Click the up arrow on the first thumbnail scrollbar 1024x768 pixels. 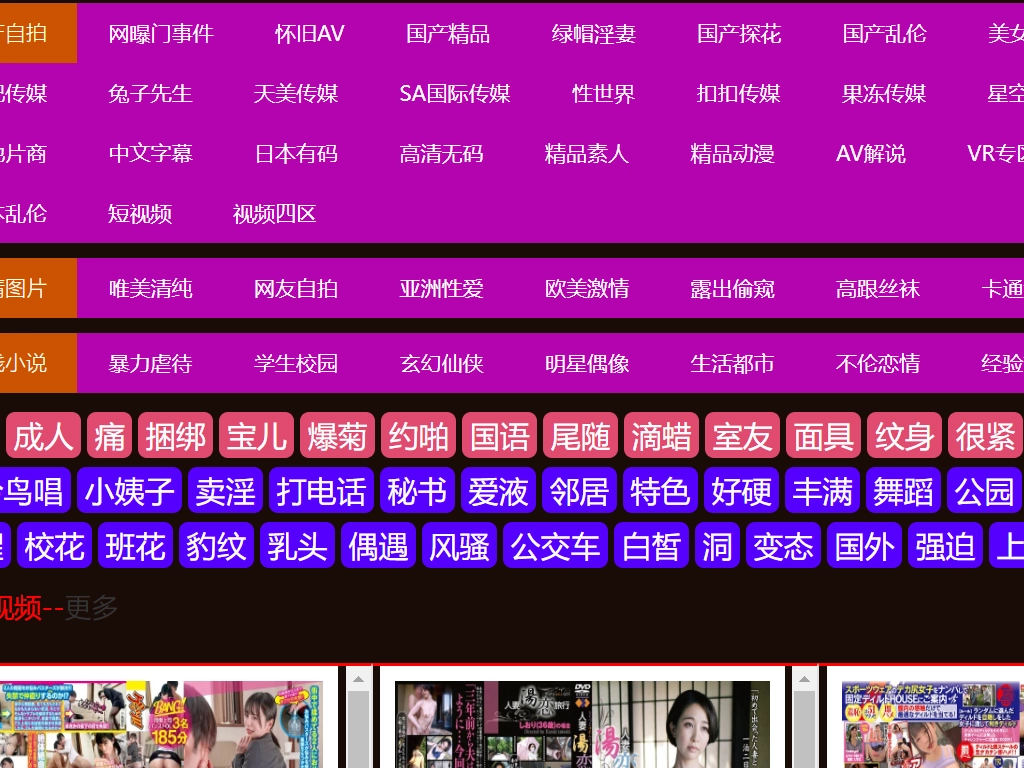click(x=359, y=679)
